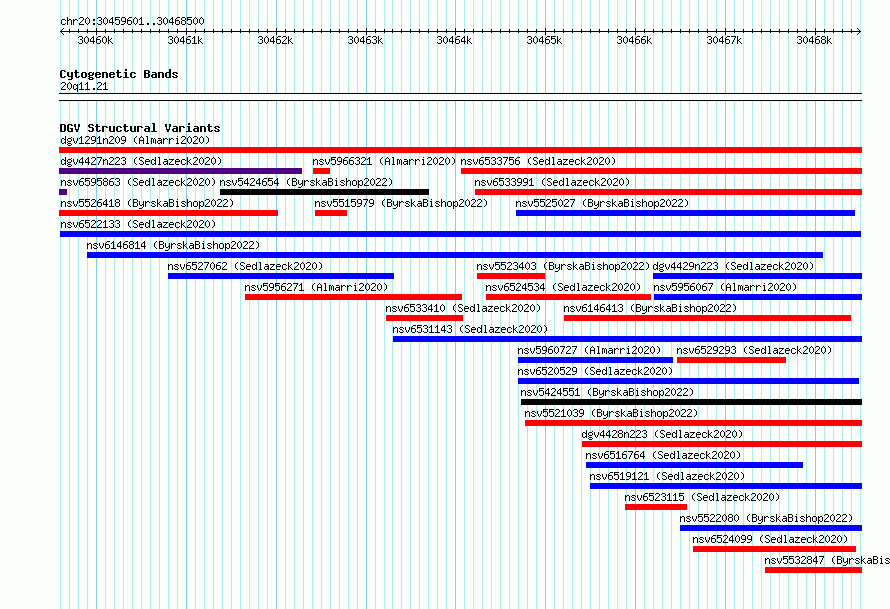Select the nsv6524534 (Sedlazeck2020) label
890x609 pixels.
(x=563, y=287)
